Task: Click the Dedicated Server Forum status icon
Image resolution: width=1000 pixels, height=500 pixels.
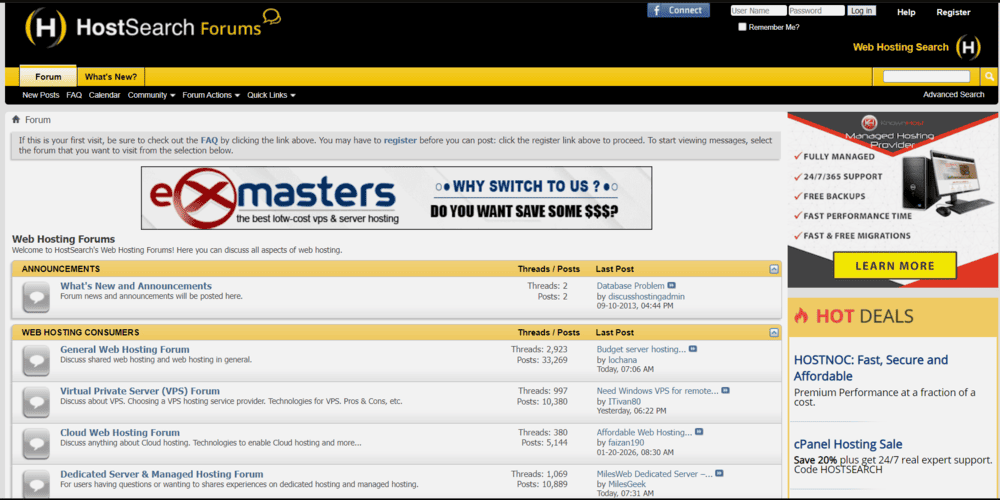Action: pyautogui.click(x=36, y=485)
